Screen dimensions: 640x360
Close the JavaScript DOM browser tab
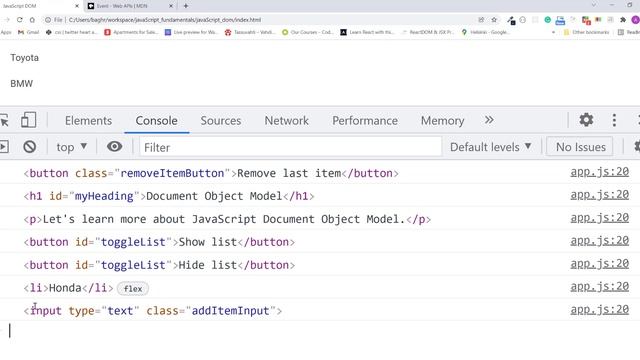tap(77, 6)
